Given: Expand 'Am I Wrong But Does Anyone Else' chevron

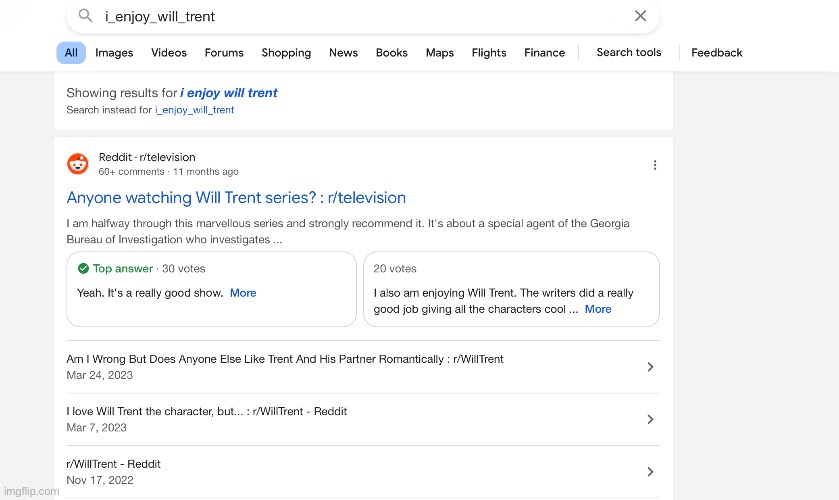Looking at the screenshot, I should 650,367.
